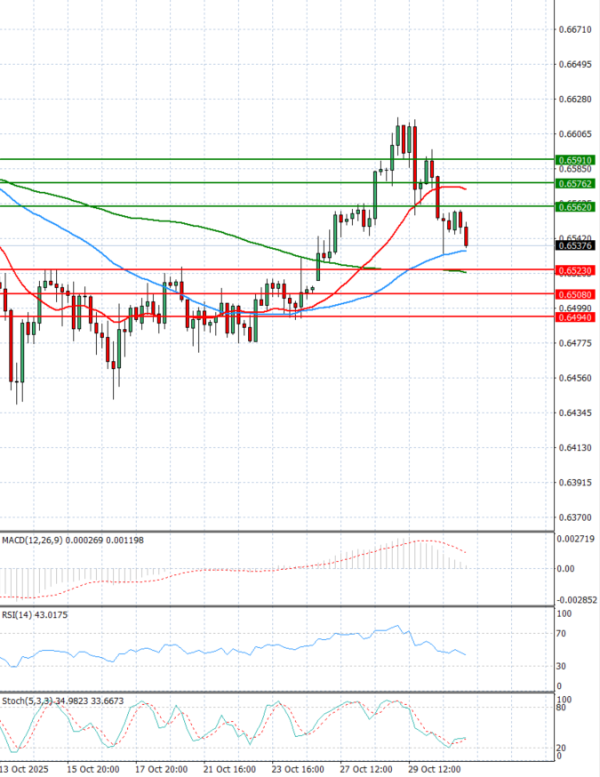
Task: Select the red 0.64940 support price tag
Action: coord(574,317)
